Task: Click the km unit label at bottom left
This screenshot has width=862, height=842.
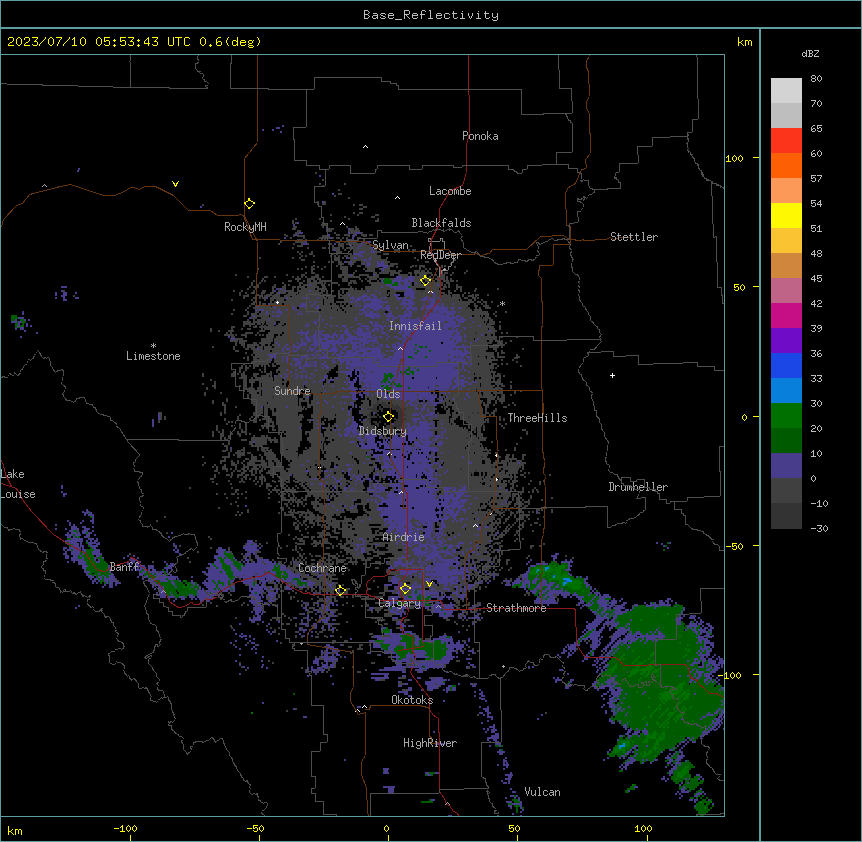Action: (x=15, y=830)
